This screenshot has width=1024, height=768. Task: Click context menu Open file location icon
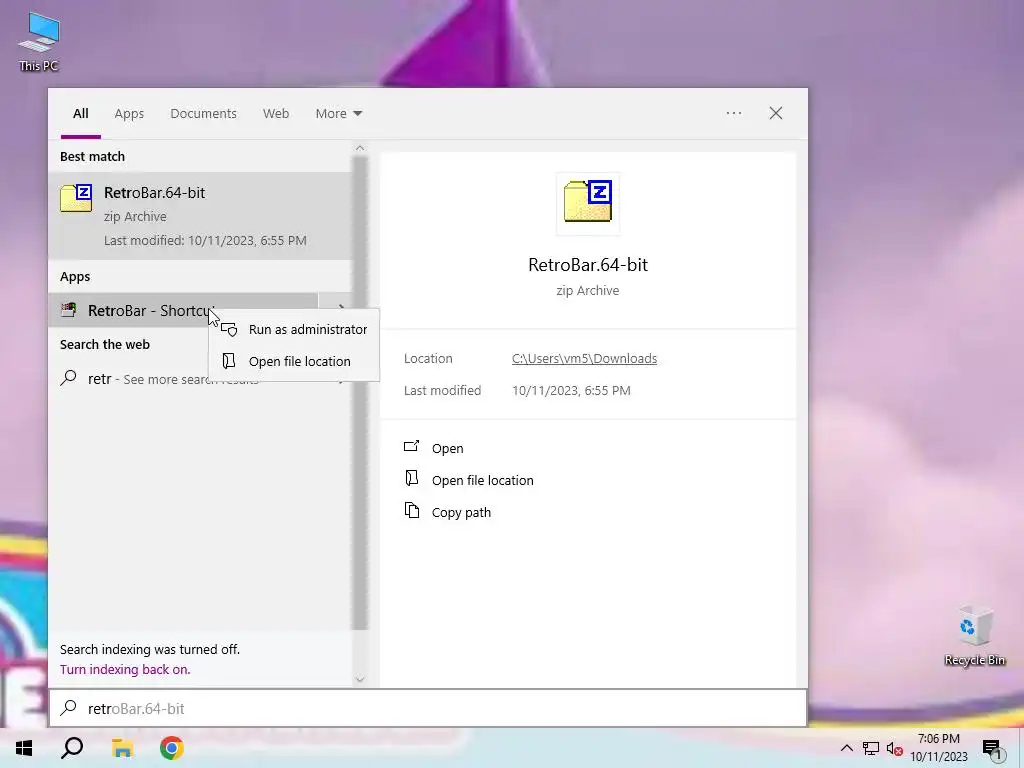click(x=229, y=361)
